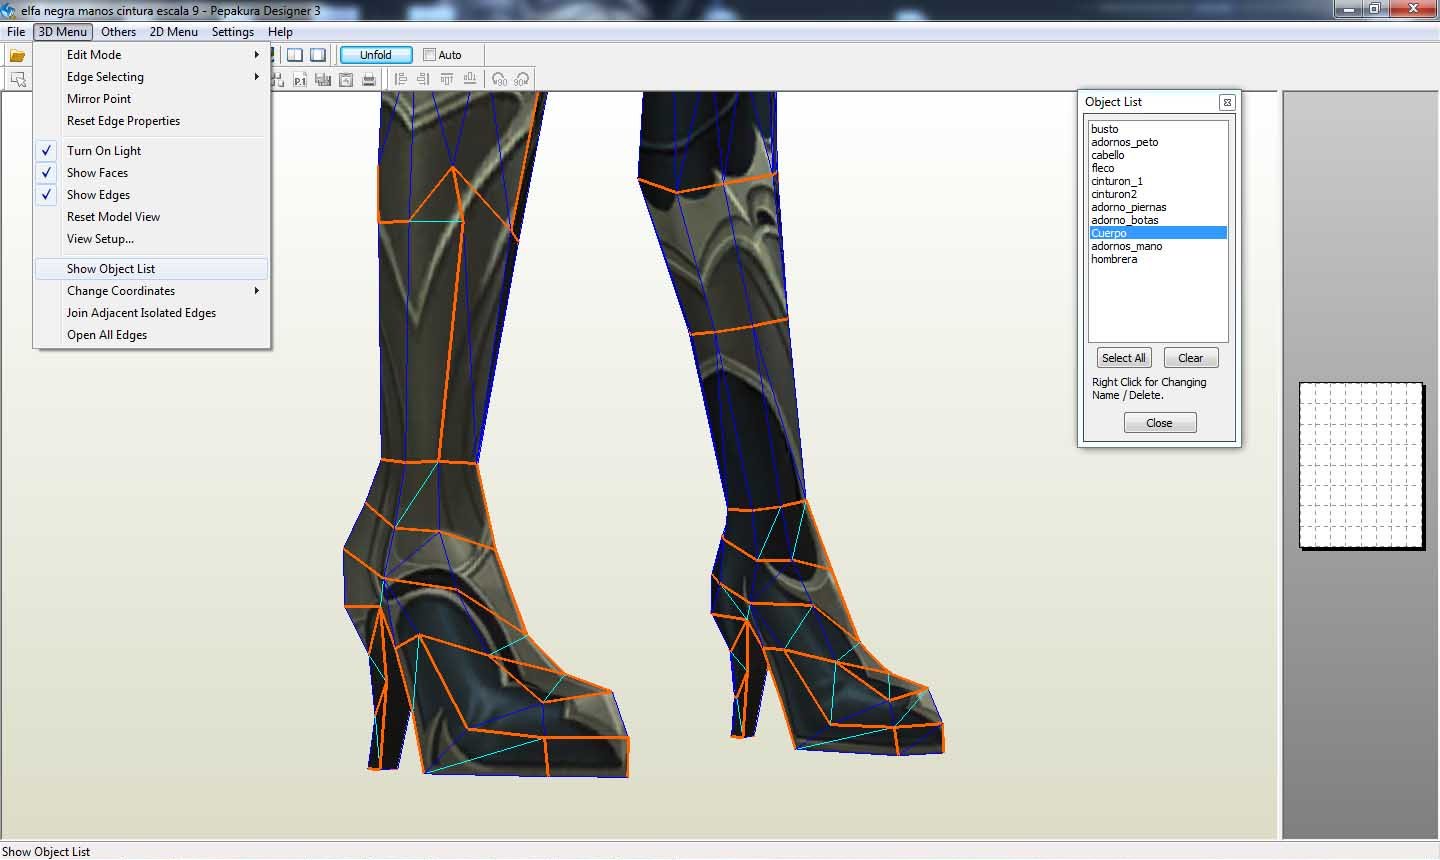
Task: Open the Settings menu
Action: point(233,32)
